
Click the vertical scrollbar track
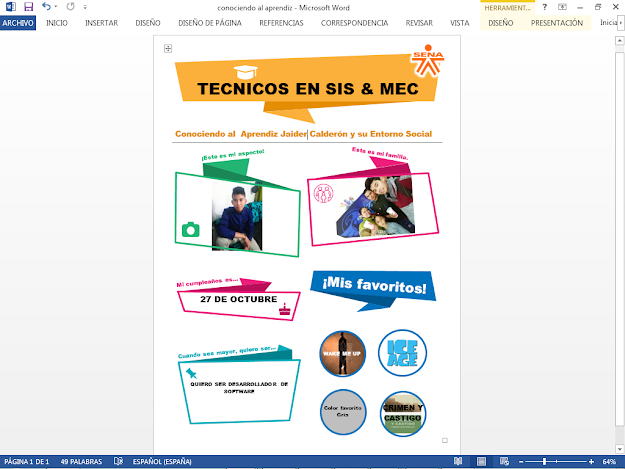tap(619, 245)
